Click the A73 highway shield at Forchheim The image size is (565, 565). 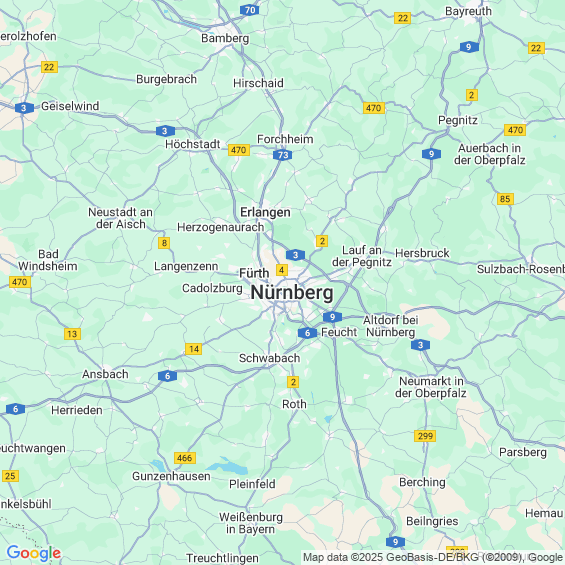[x=282, y=155]
